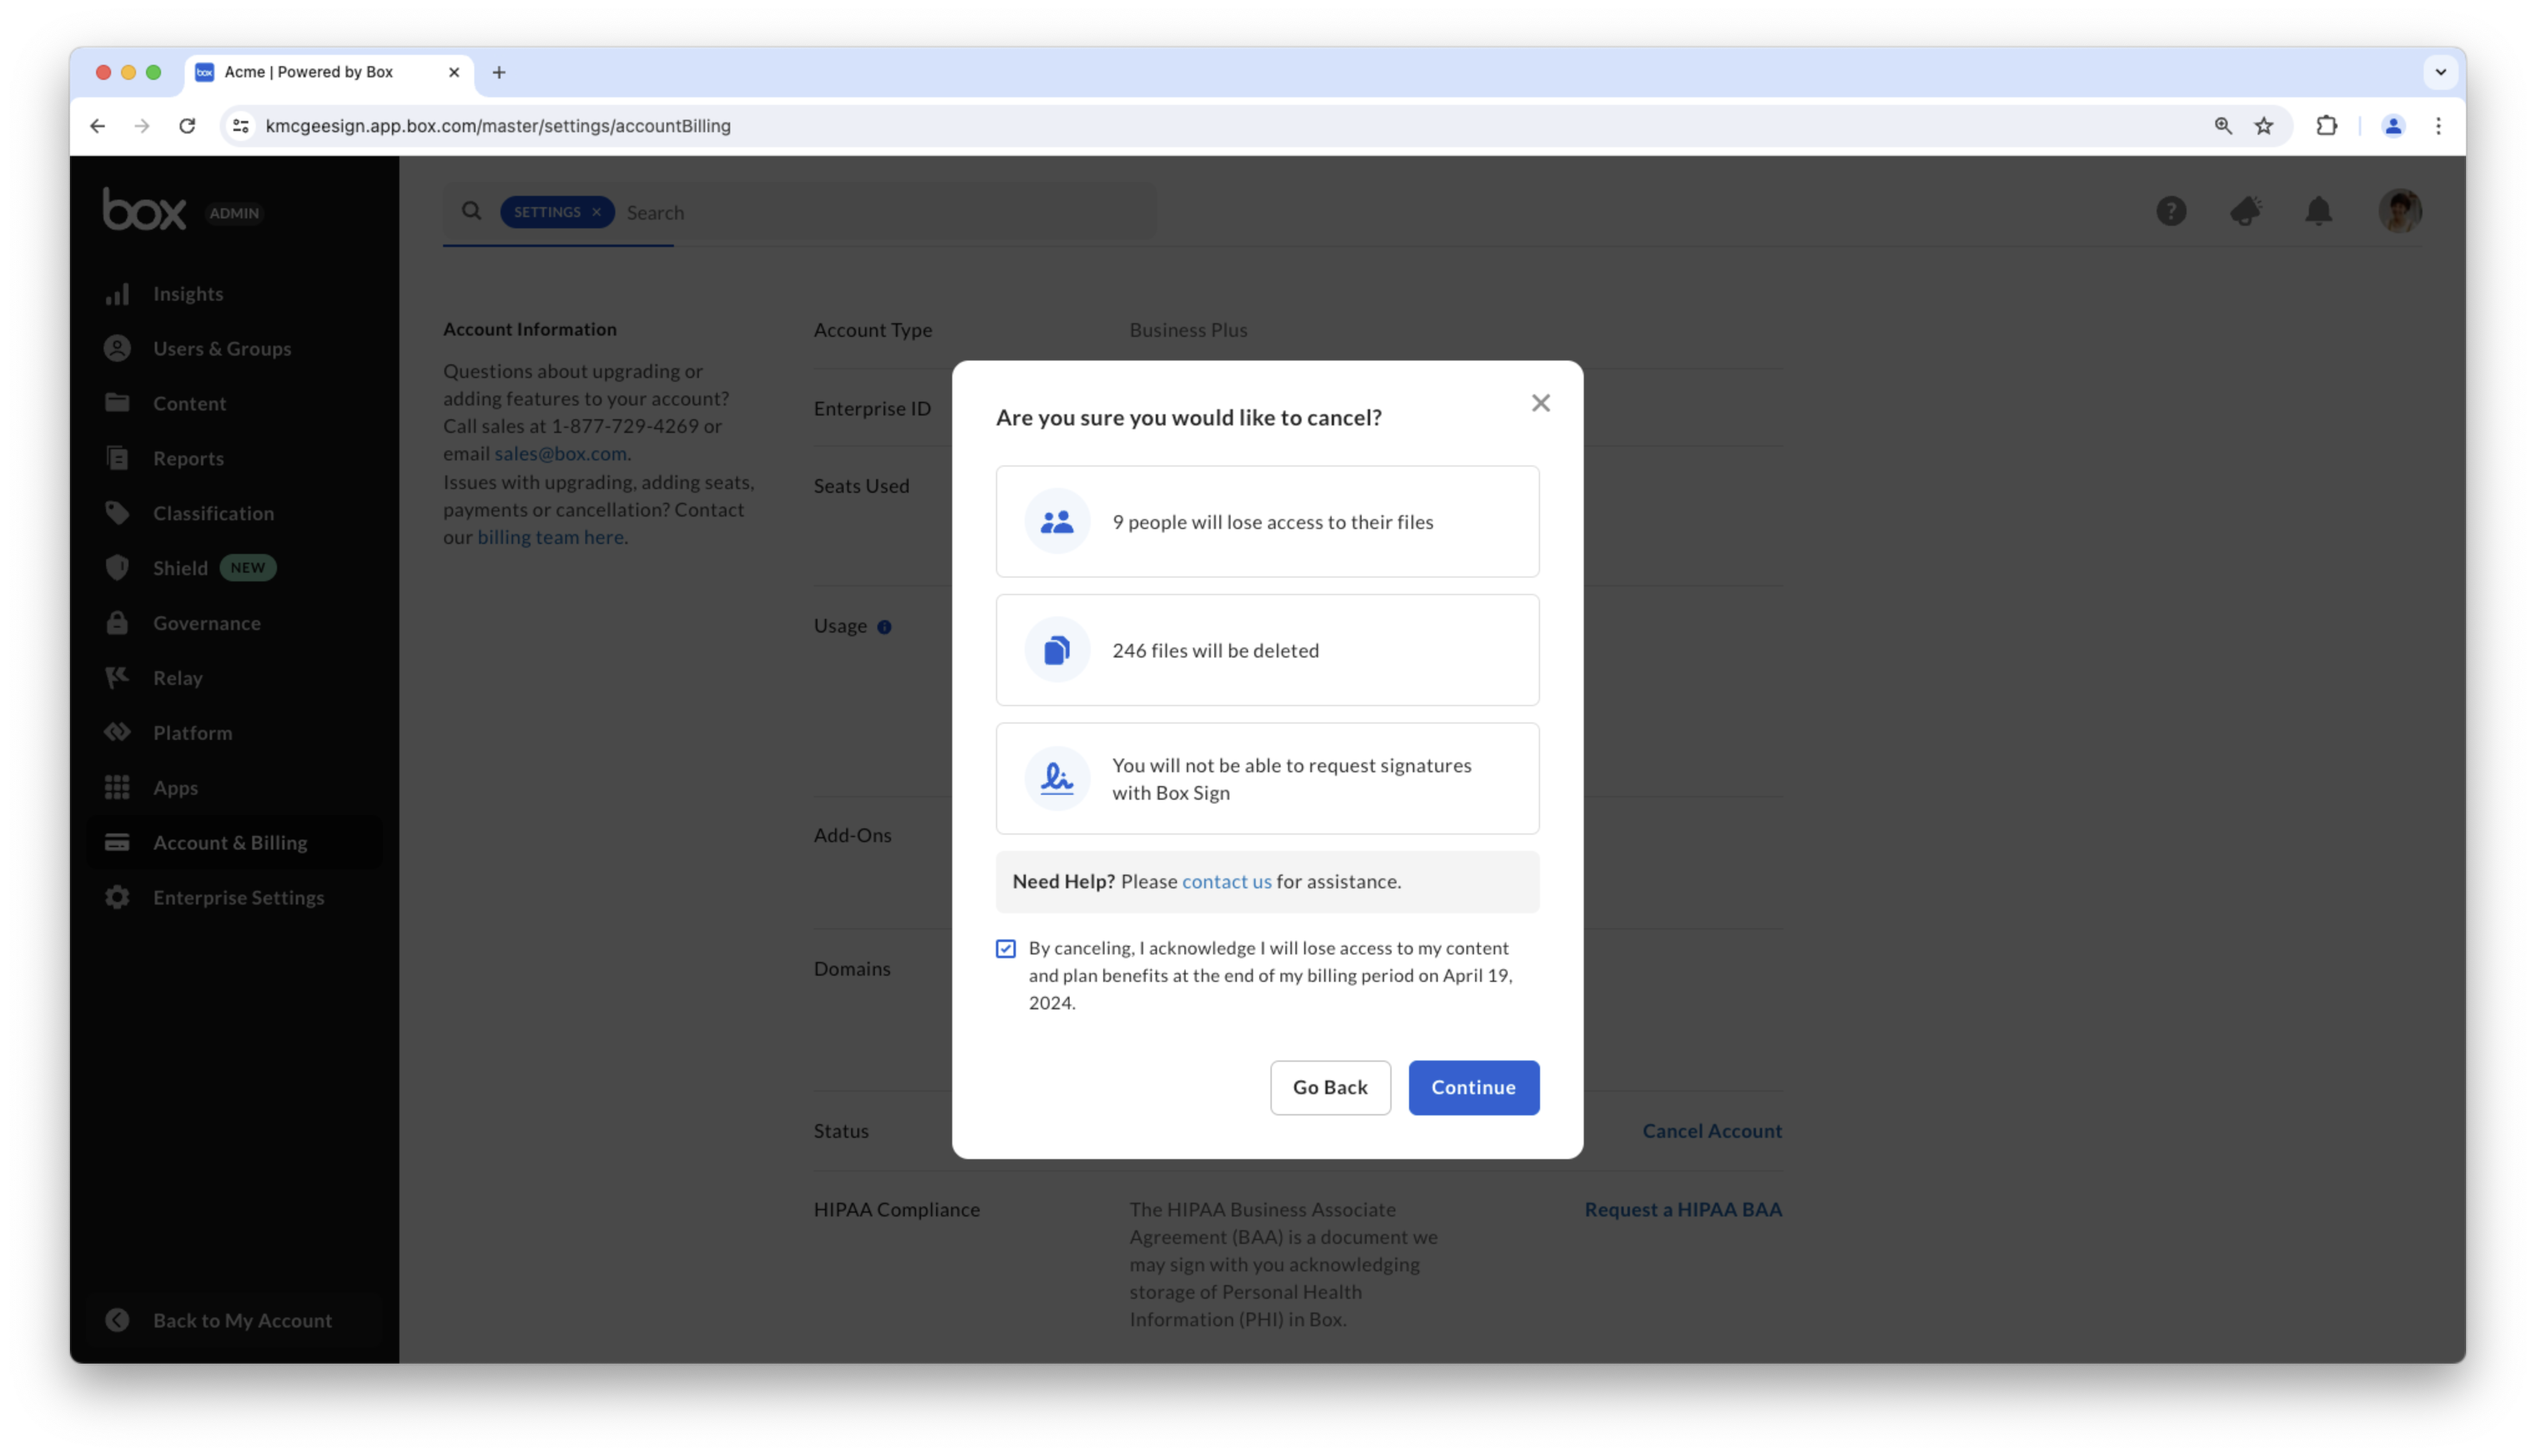Open the contact us link
The height and width of the screenshot is (1456, 2536).
coord(1226,881)
